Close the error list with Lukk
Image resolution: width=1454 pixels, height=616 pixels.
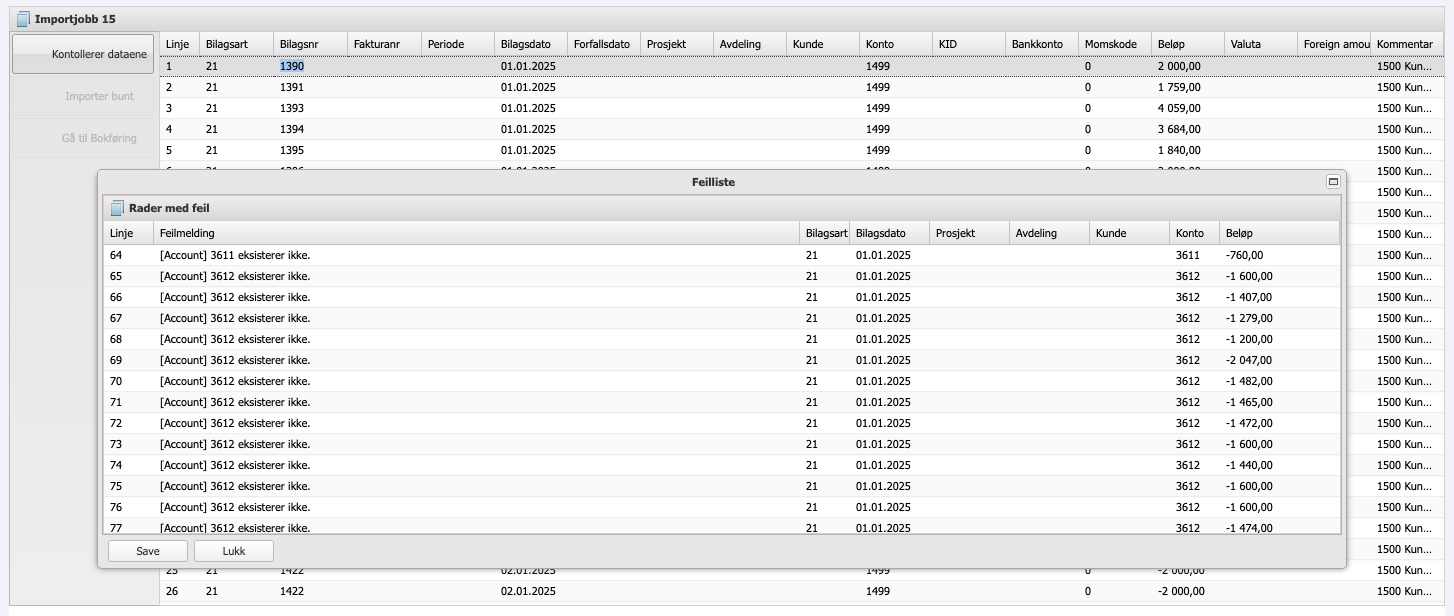click(233, 551)
